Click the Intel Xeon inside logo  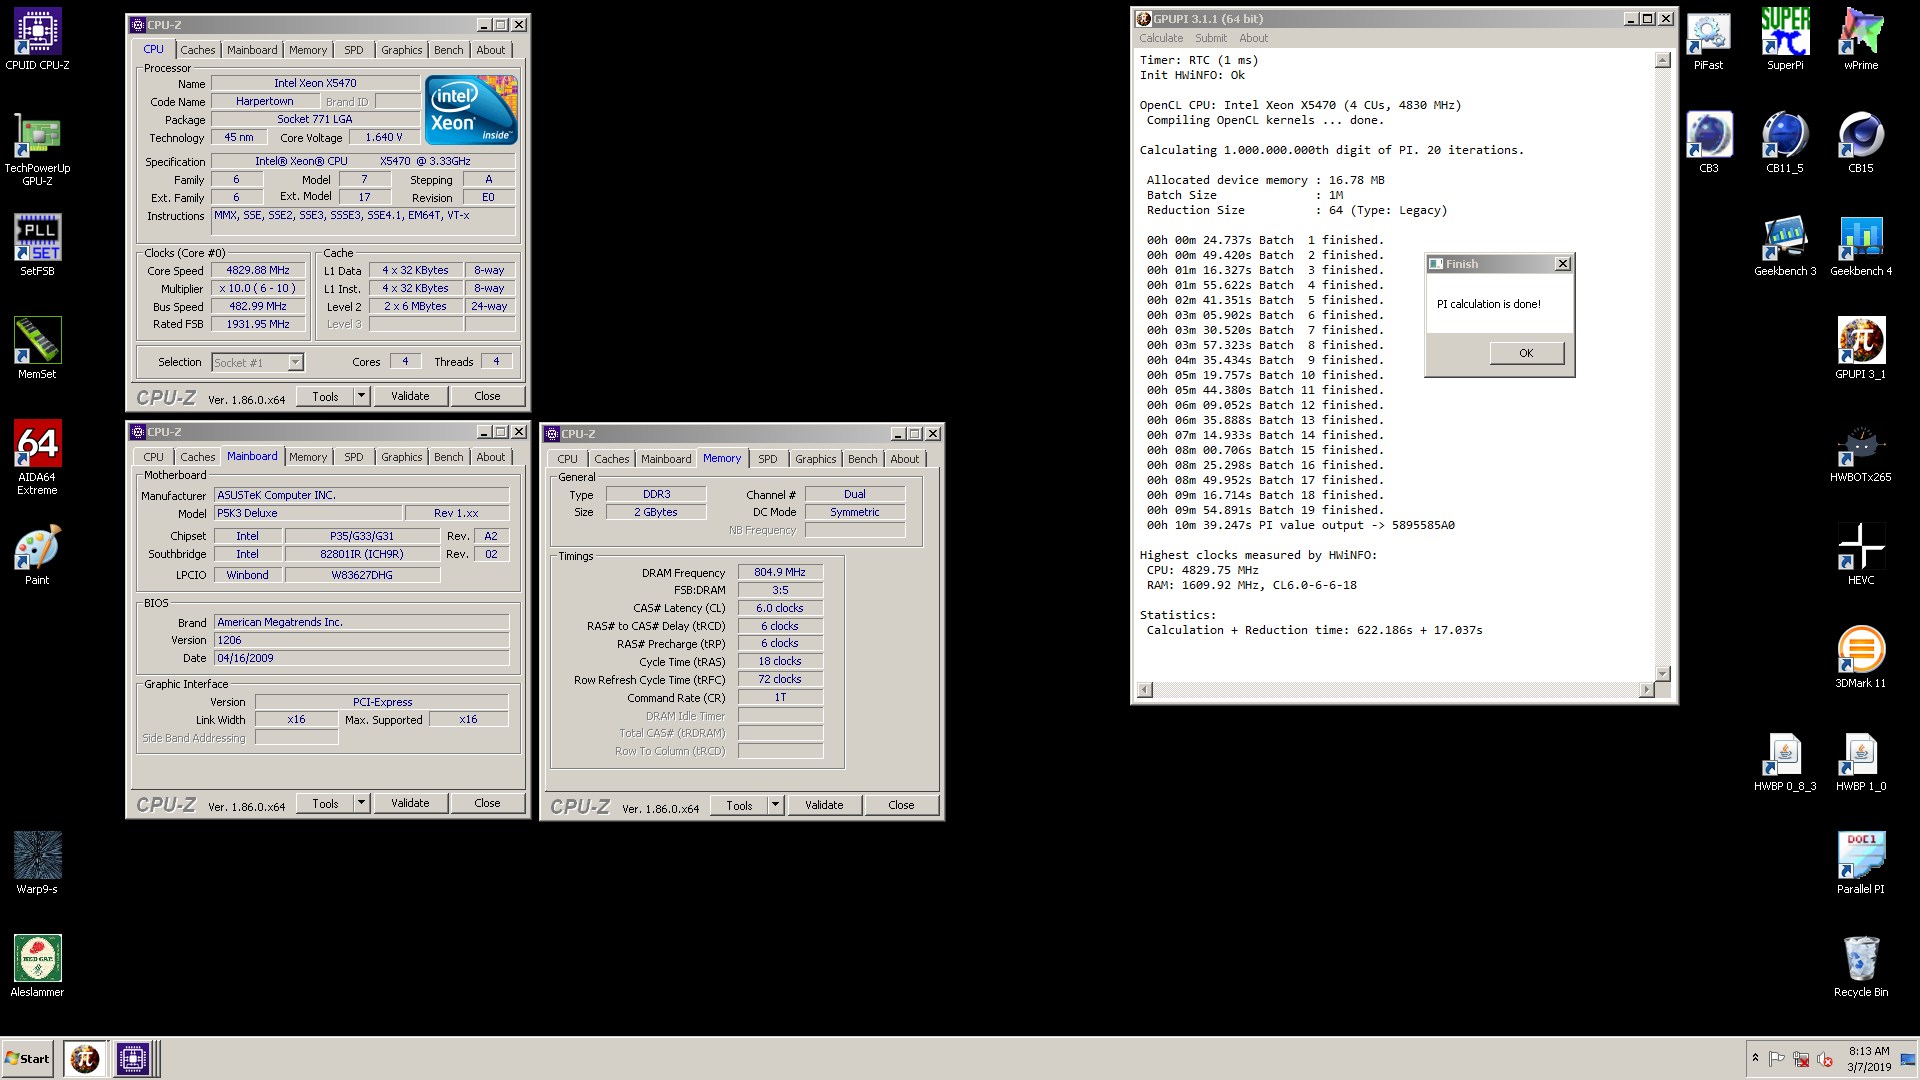click(x=471, y=110)
